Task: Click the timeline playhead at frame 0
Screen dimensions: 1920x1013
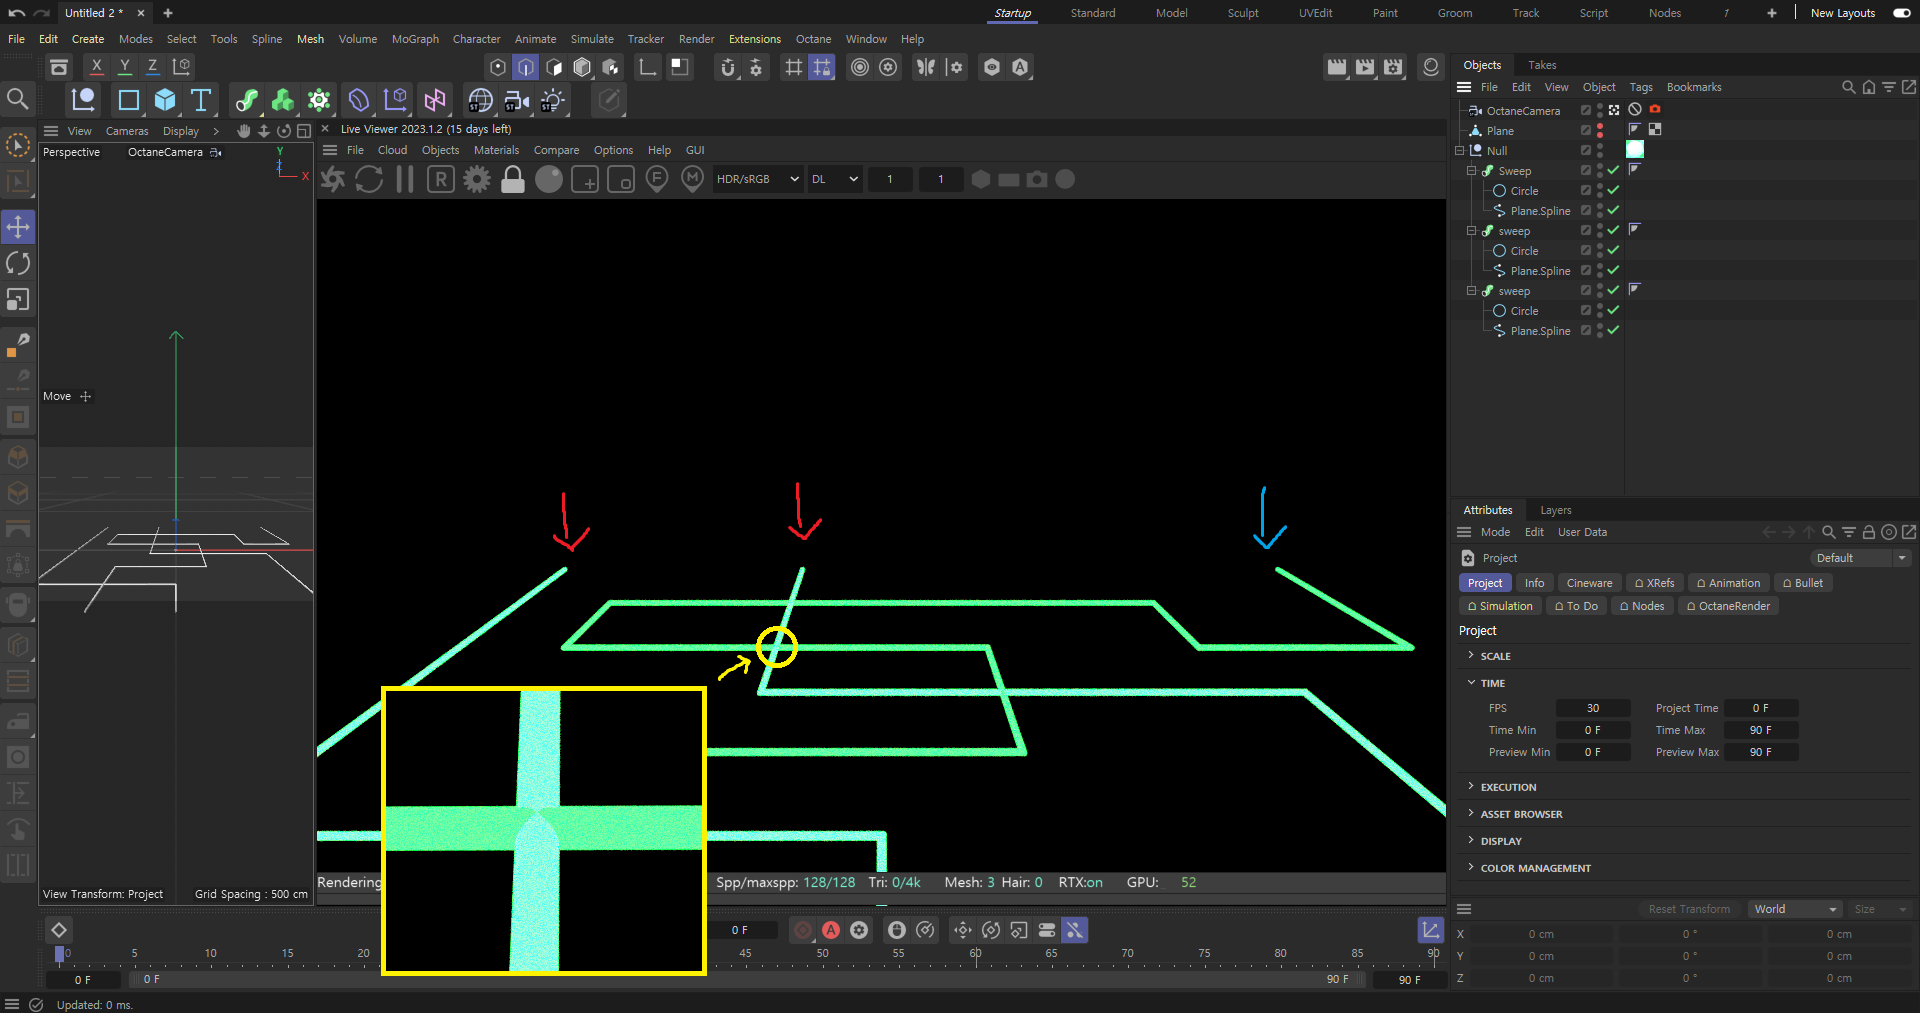Action: (59, 954)
